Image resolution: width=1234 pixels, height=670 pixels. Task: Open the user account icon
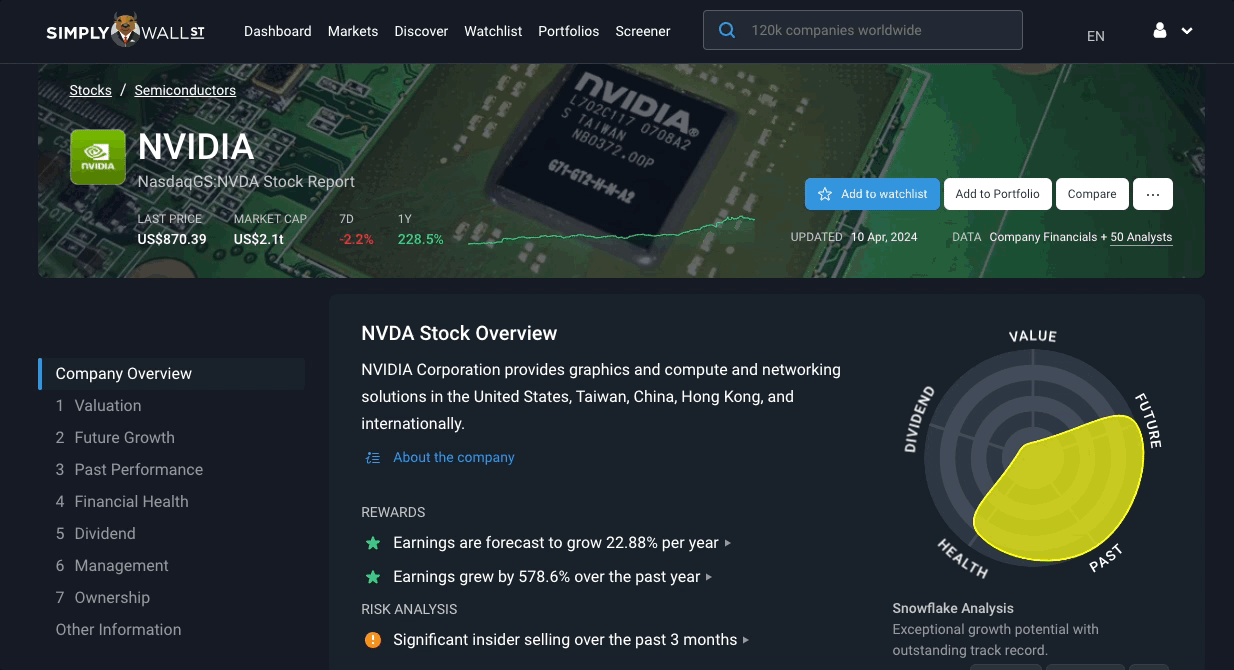pyautogui.click(x=1160, y=30)
